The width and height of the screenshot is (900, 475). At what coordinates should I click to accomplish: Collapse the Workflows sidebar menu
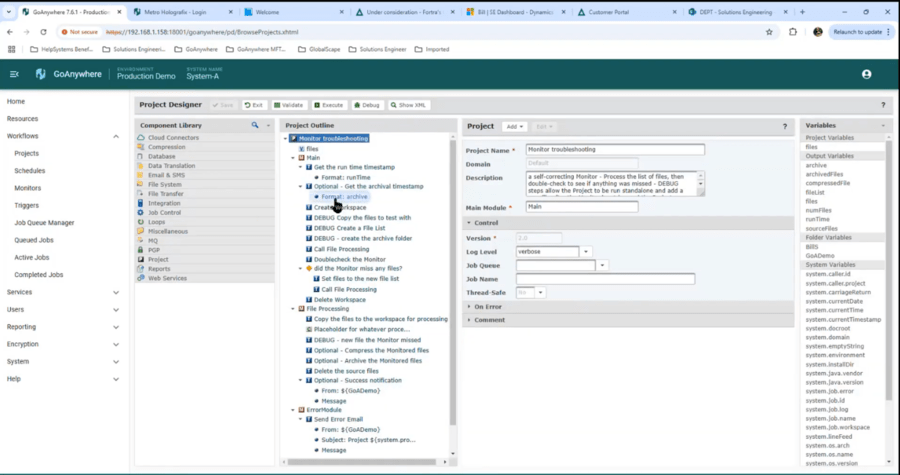pos(116,136)
